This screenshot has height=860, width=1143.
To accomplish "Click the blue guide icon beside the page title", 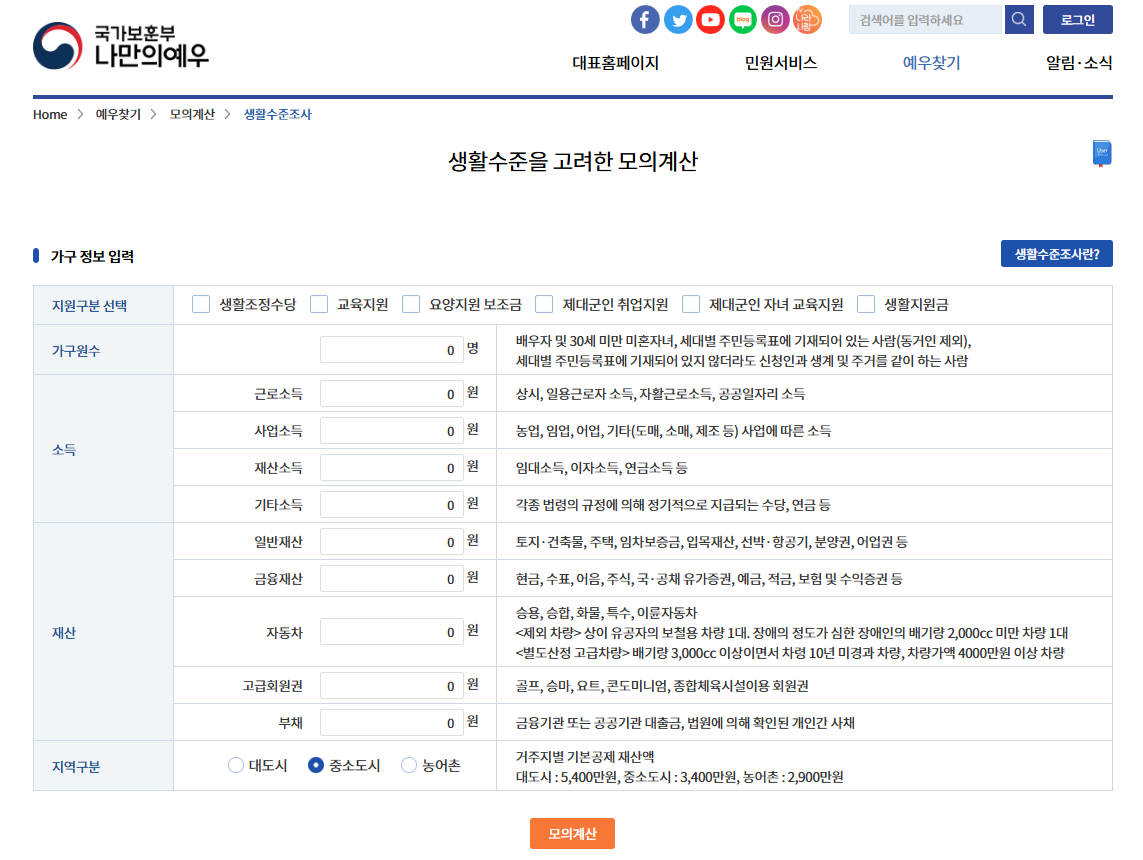I will [x=1103, y=152].
